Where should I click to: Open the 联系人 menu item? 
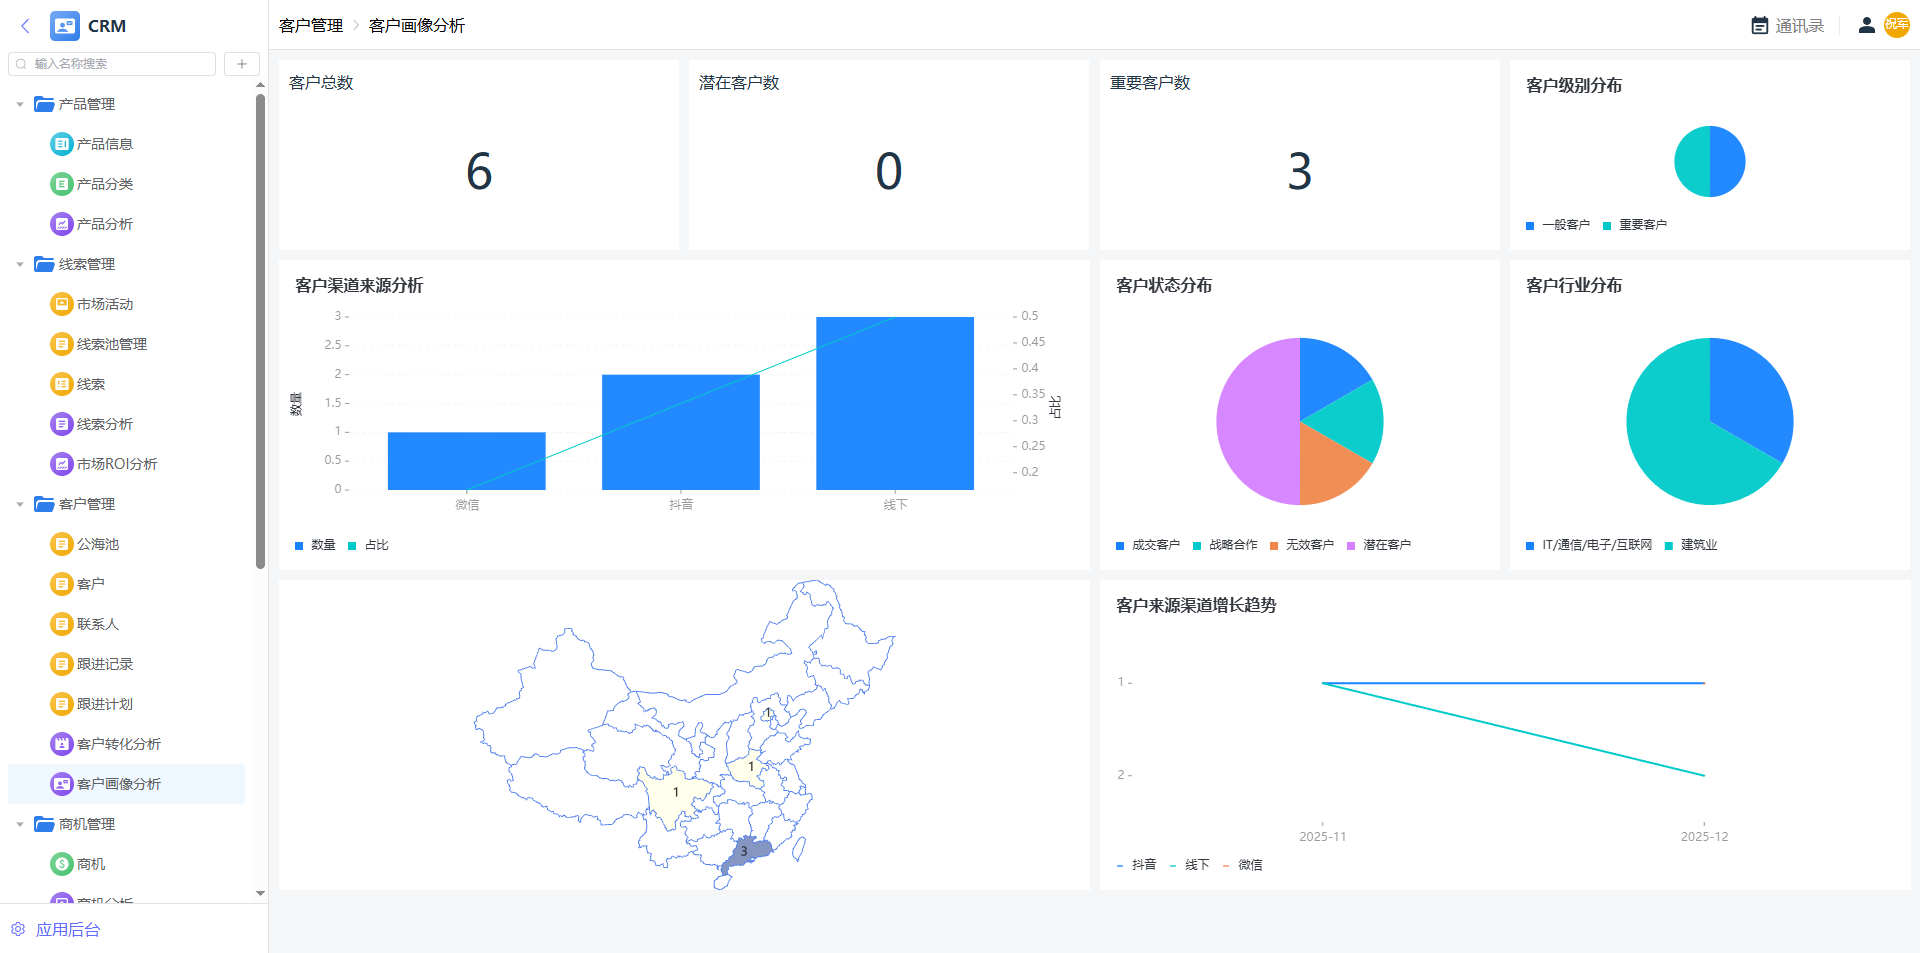(x=98, y=624)
